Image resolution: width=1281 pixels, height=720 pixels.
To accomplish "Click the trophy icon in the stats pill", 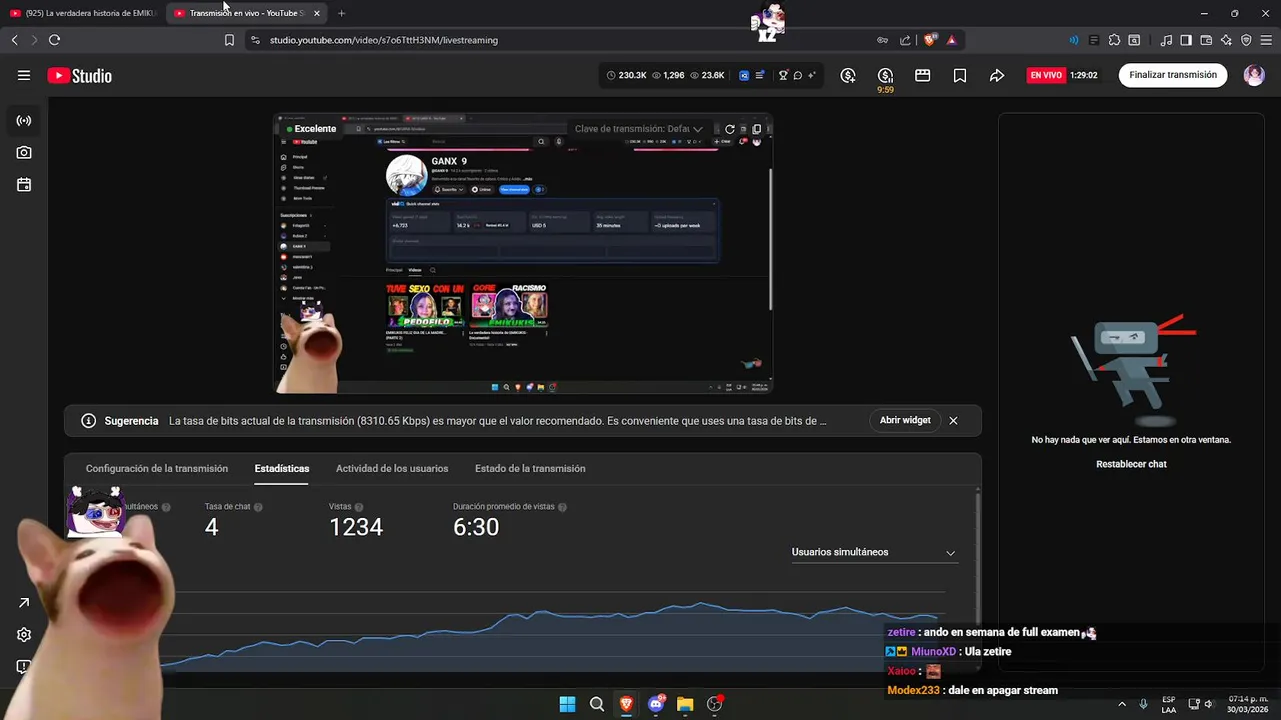I will click(783, 75).
